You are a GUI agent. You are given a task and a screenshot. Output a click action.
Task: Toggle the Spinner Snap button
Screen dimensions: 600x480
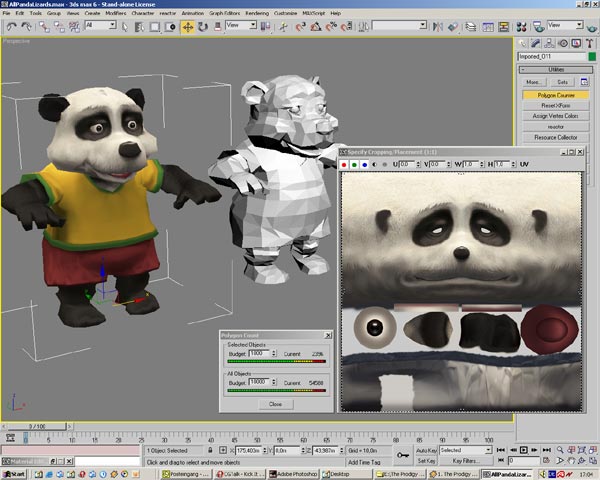click(x=346, y=26)
